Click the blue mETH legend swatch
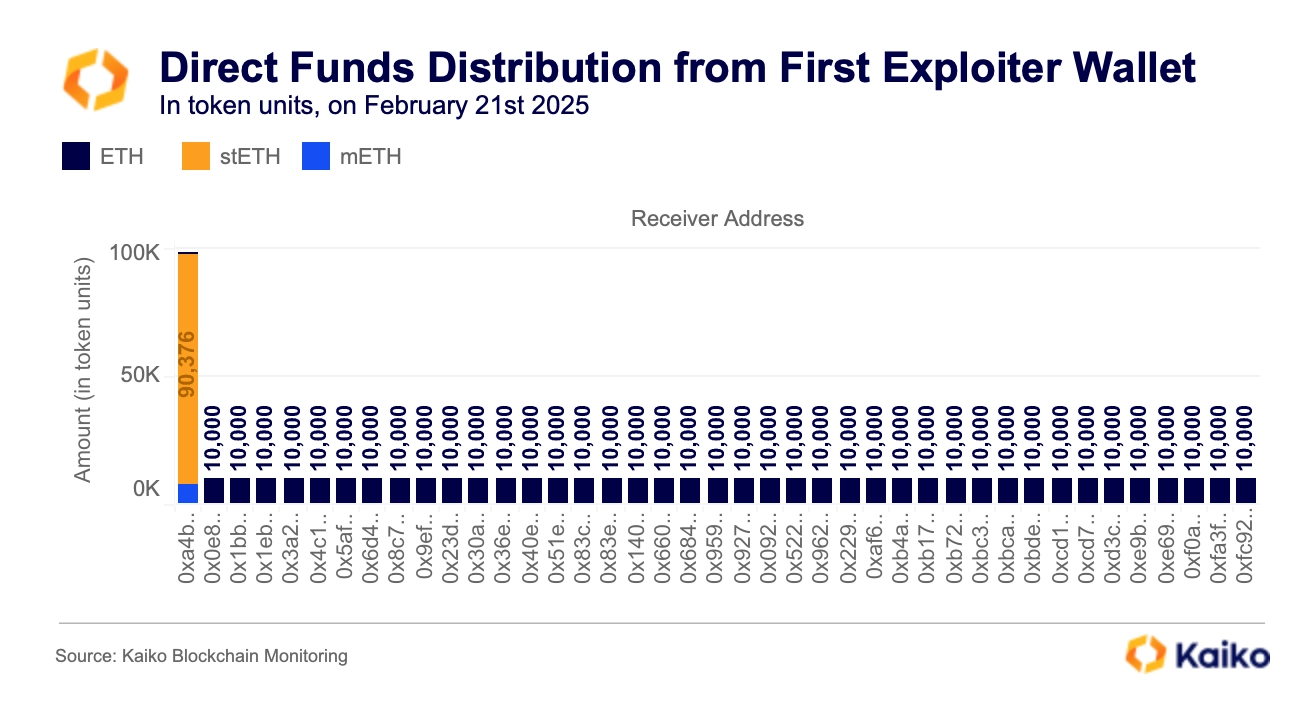The width and height of the screenshot is (1310, 702). click(316, 157)
